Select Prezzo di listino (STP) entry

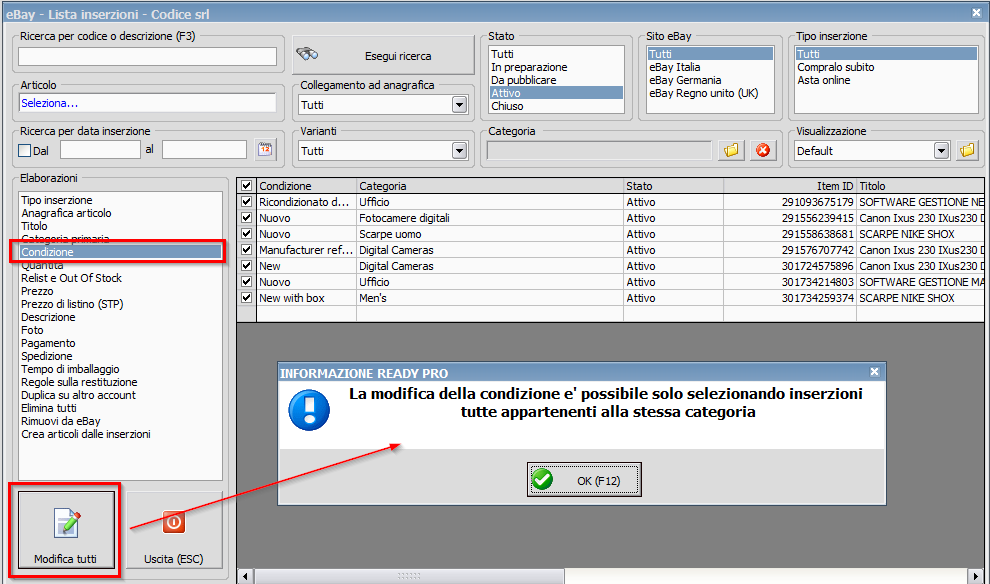tap(72, 304)
